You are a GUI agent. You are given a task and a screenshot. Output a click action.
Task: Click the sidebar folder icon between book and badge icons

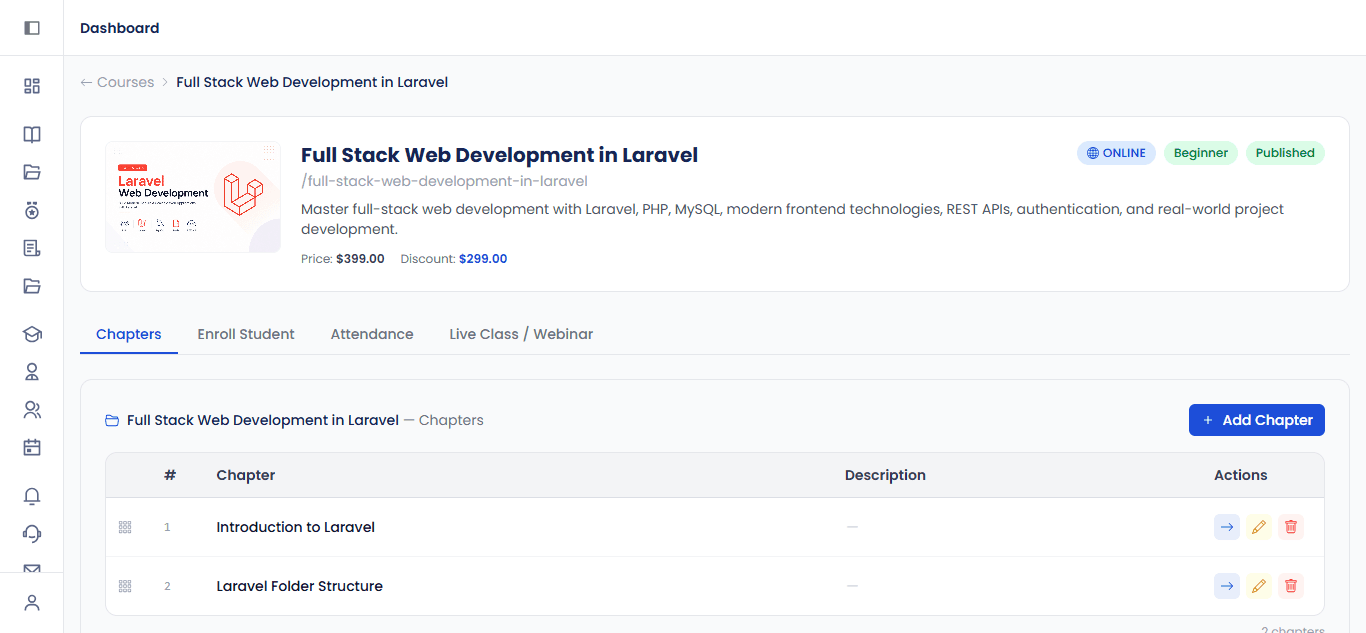[x=32, y=172]
